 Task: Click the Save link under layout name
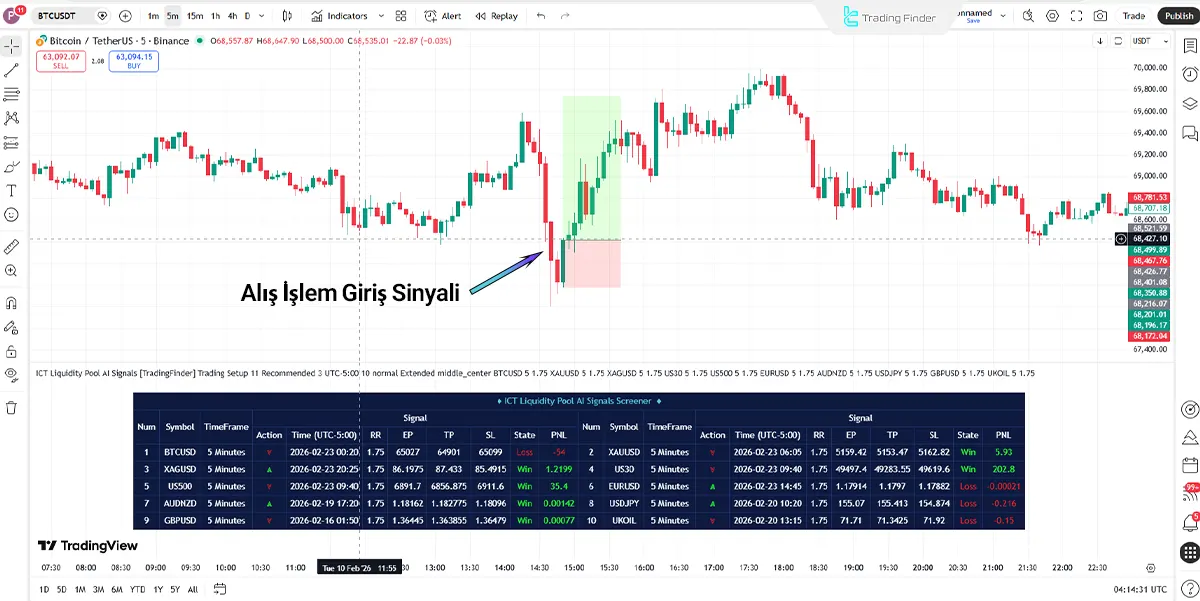[x=971, y=22]
